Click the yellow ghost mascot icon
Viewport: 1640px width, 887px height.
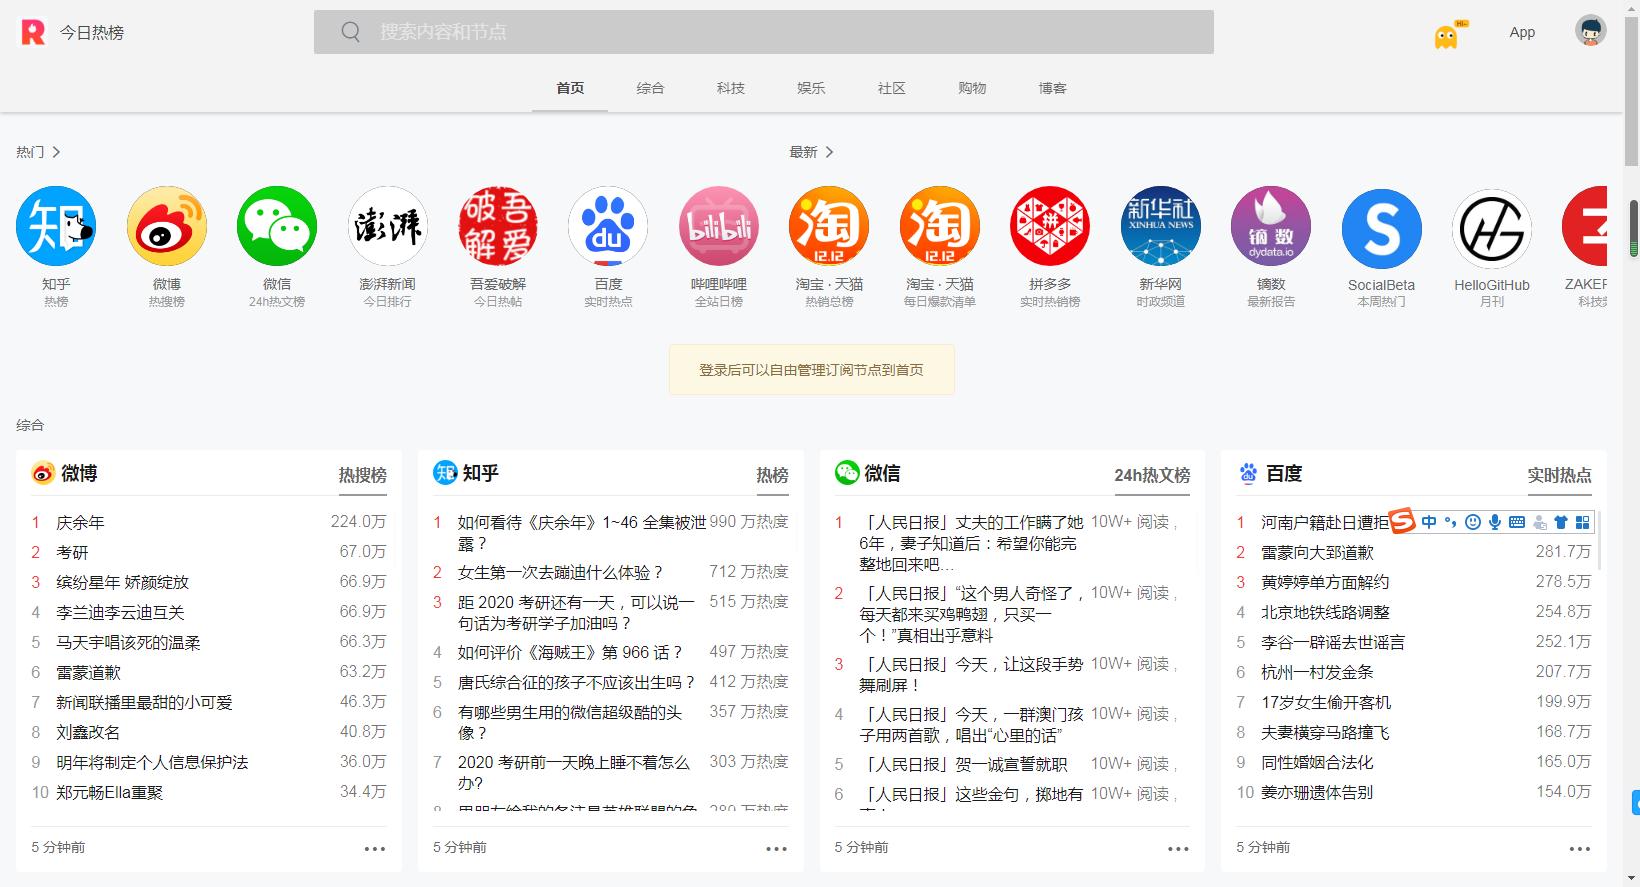1447,36
